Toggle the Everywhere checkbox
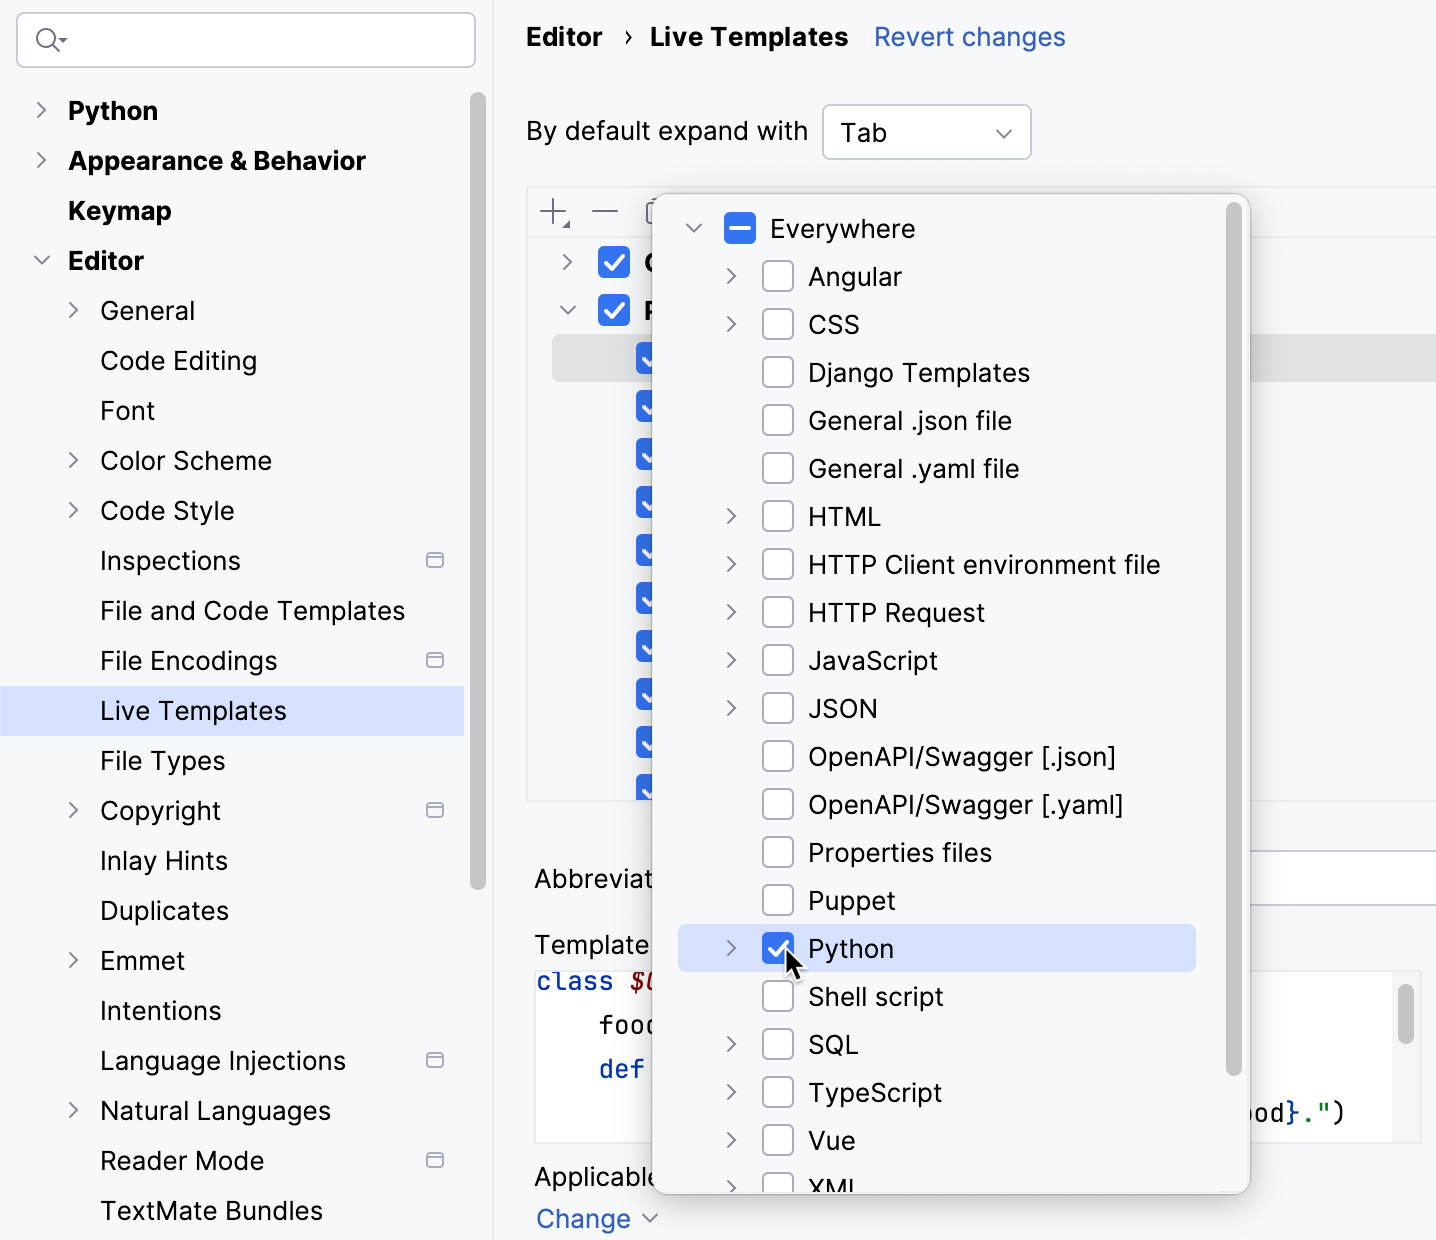Screen dimensions: 1436x1240 click(739, 228)
